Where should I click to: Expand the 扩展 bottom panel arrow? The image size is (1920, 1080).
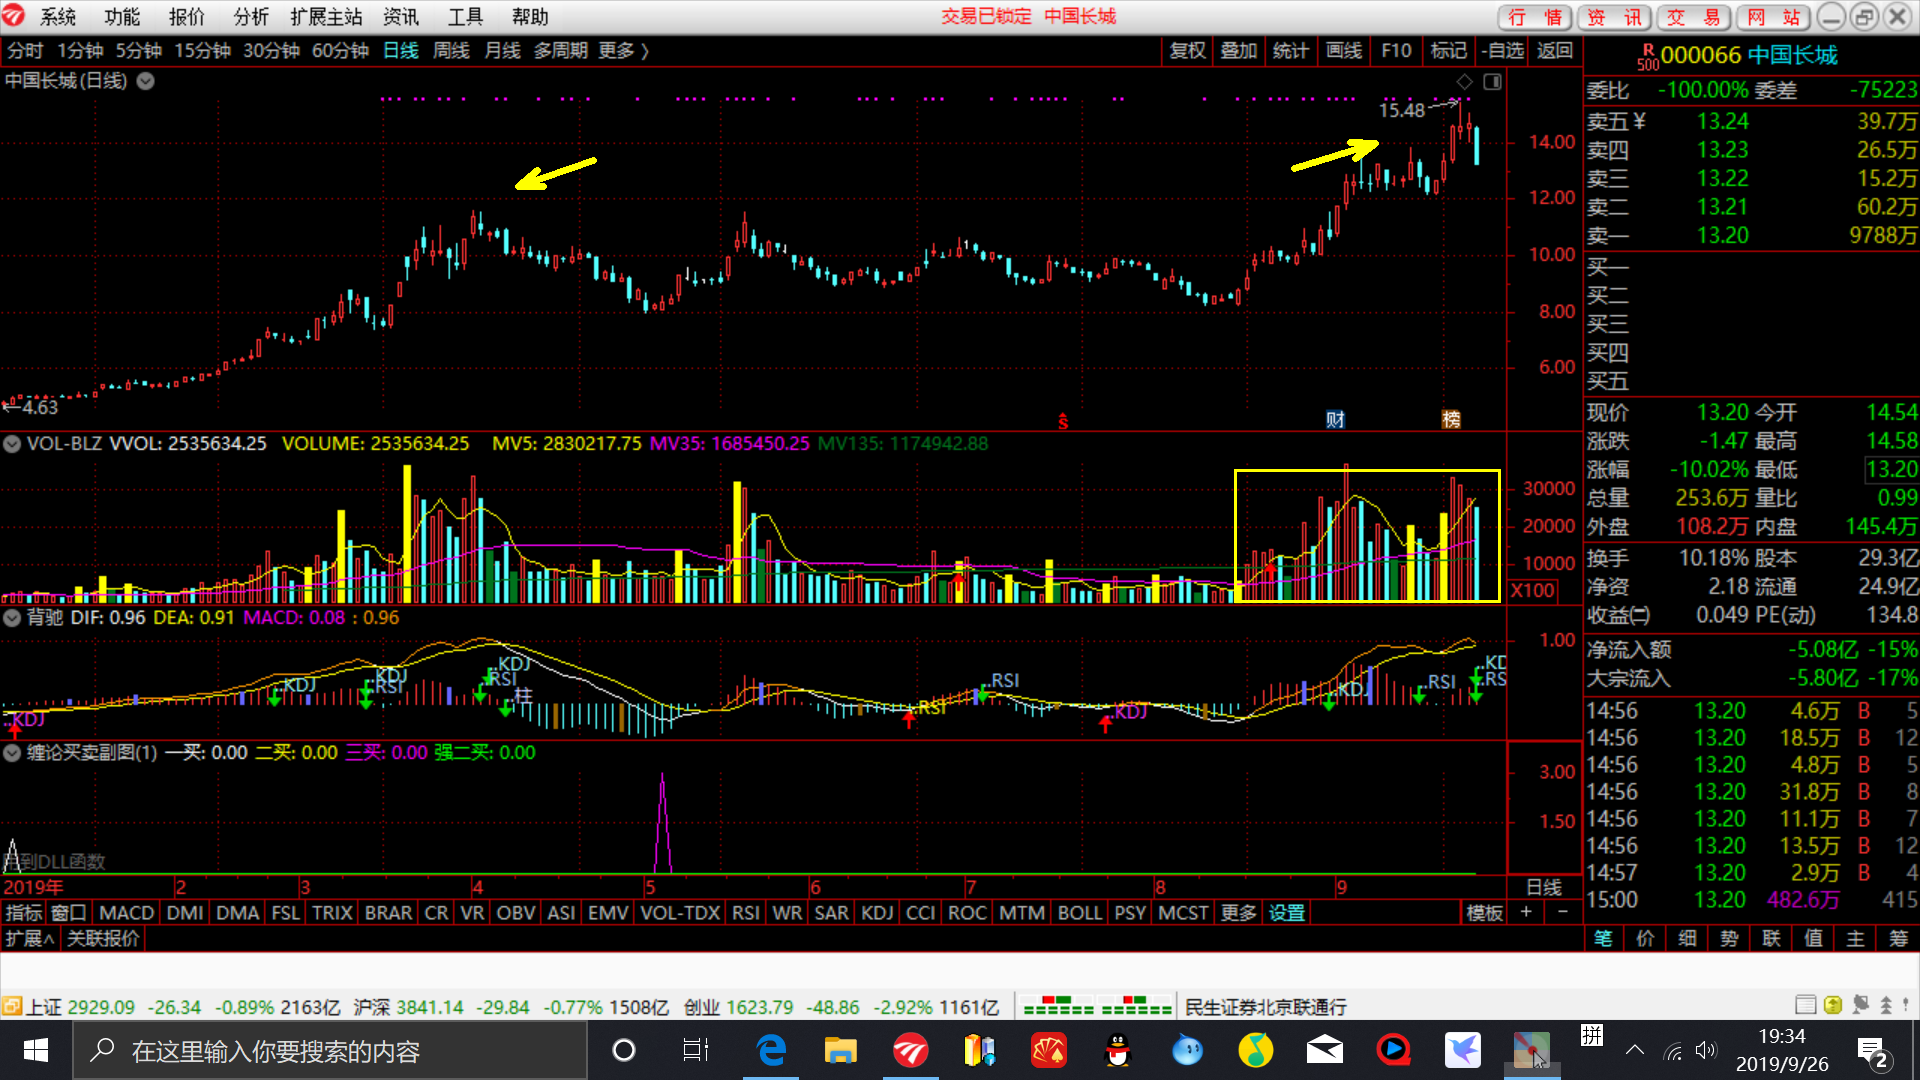pyautogui.click(x=29, y=938)
